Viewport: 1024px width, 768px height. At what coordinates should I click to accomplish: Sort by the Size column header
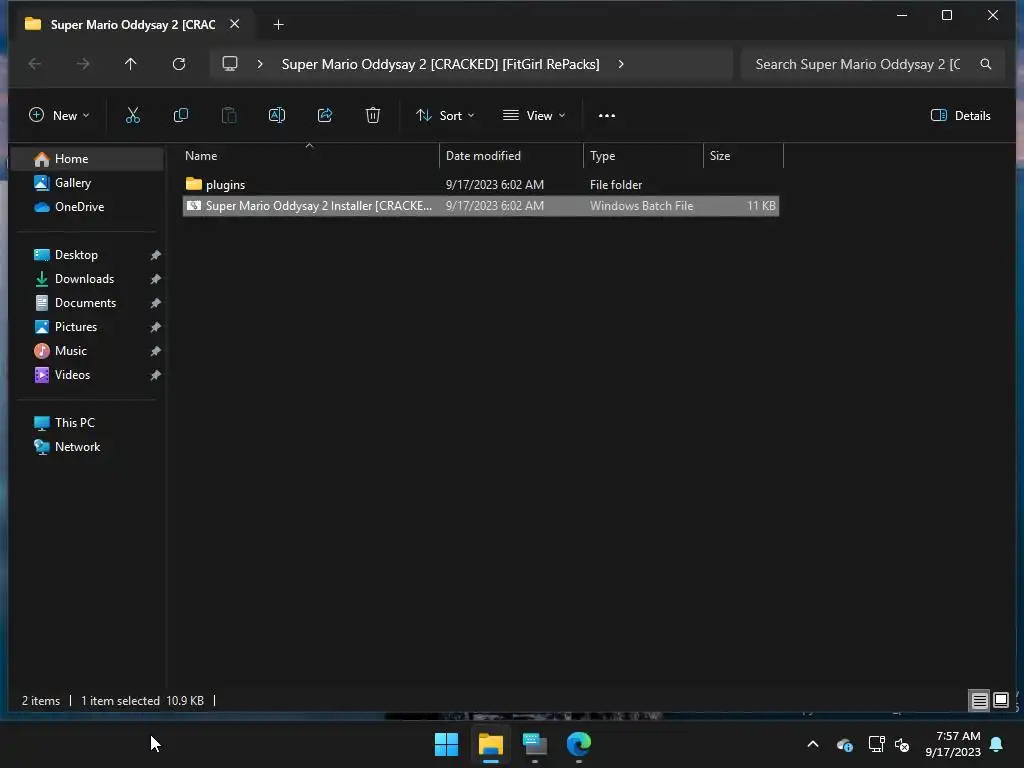pos(743,156)
